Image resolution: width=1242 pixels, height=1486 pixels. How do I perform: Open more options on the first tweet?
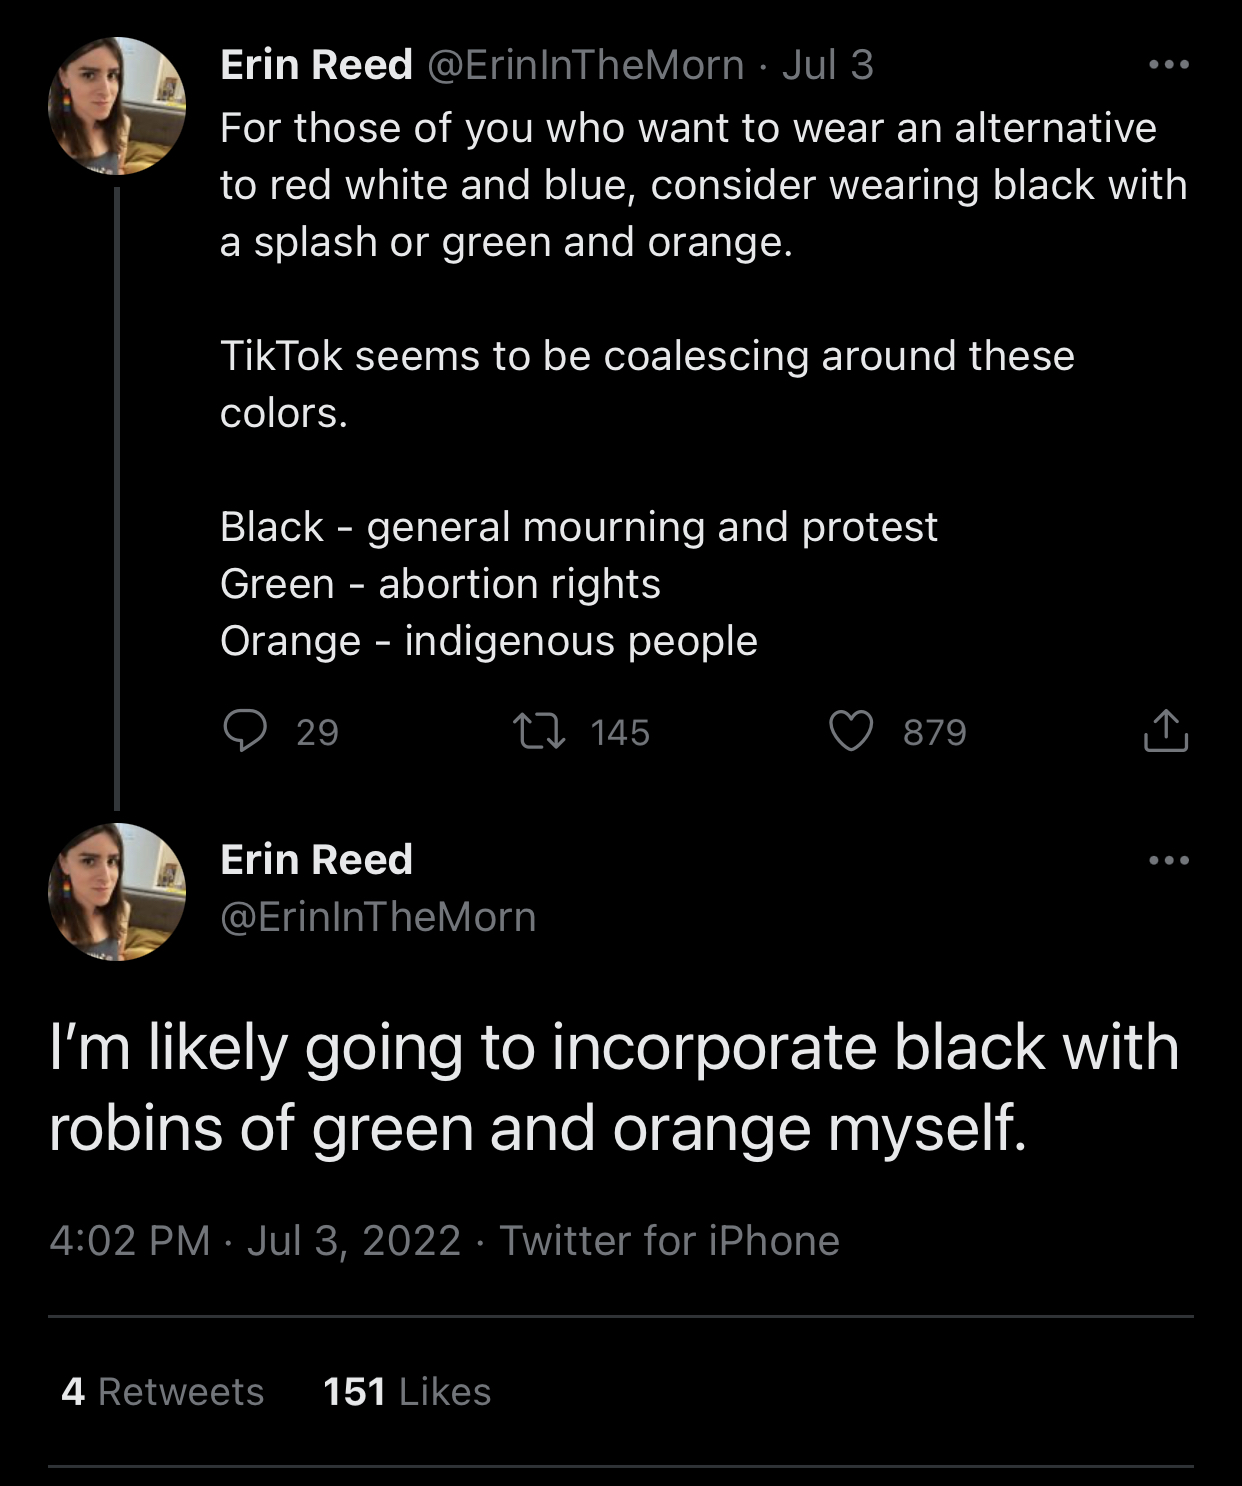pyautogui.click(x=1169, y=65)
